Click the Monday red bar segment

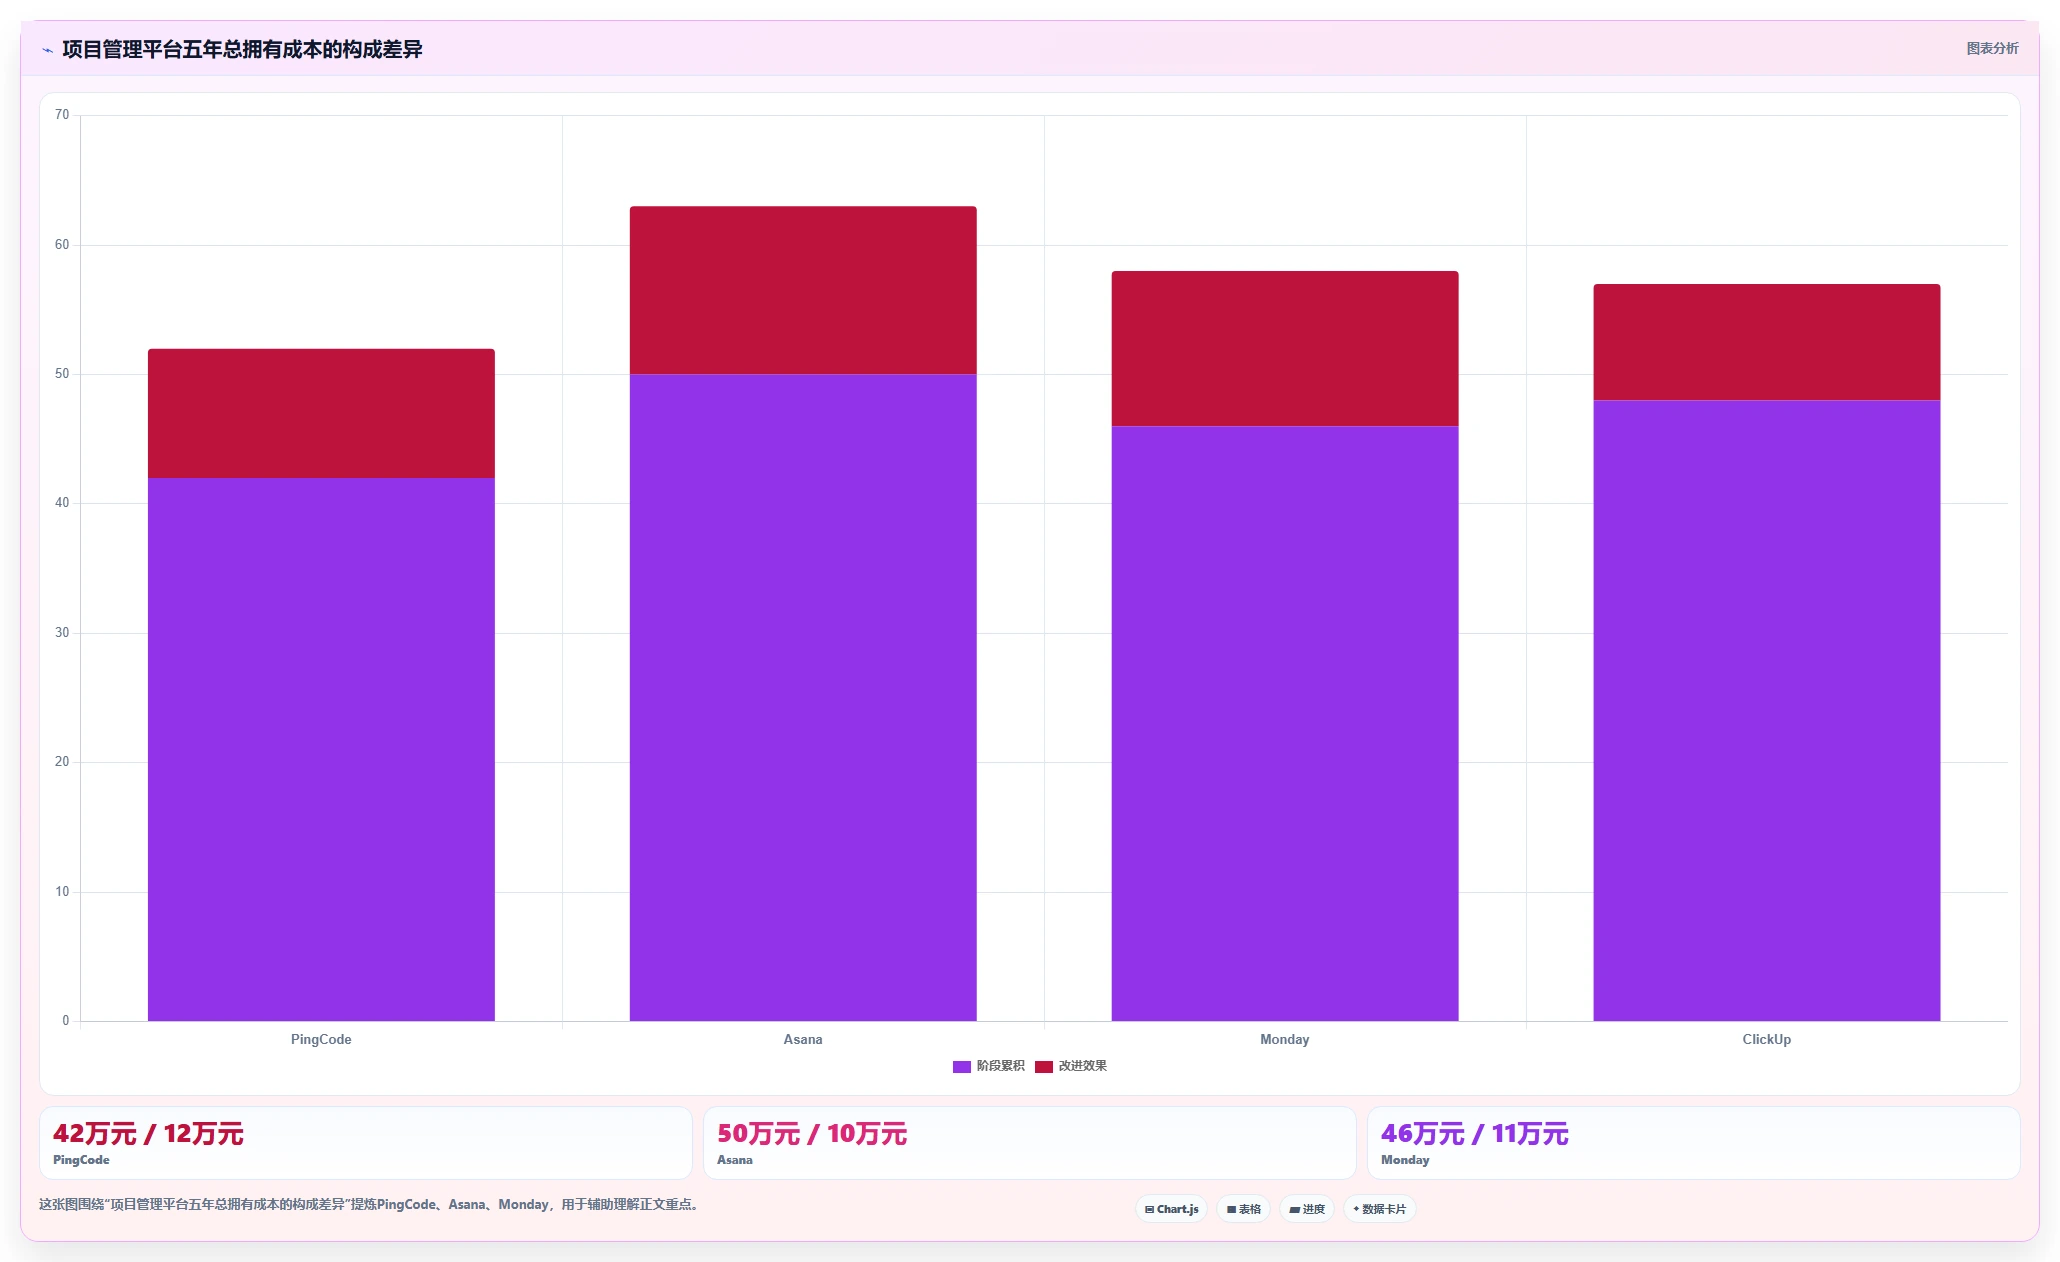[x=1285, y=349]
